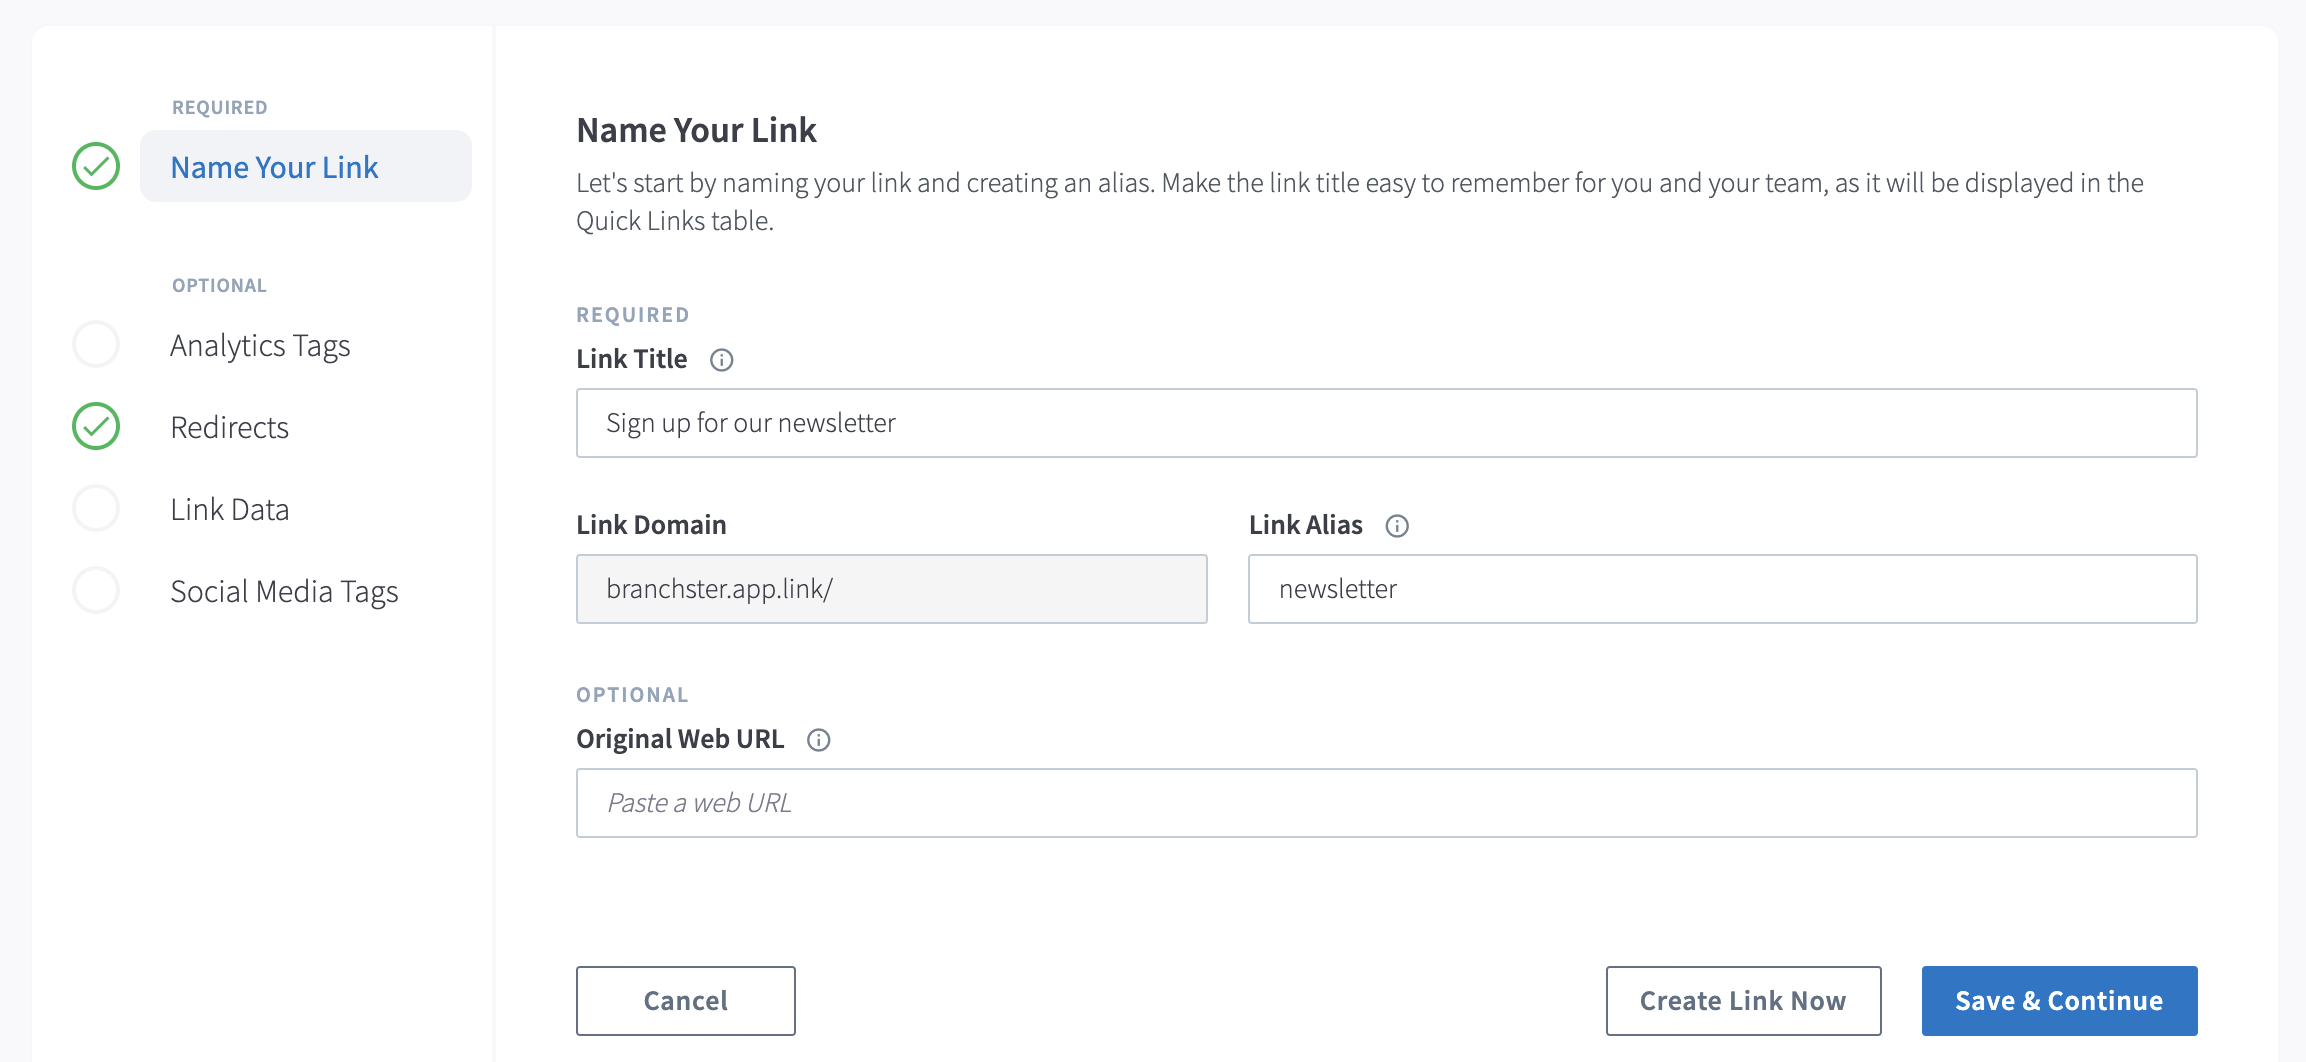This screenshot has height=1062, width=2306.
Task: Click the info icon beside Link Alias
Action: [x=1397, y=526]
